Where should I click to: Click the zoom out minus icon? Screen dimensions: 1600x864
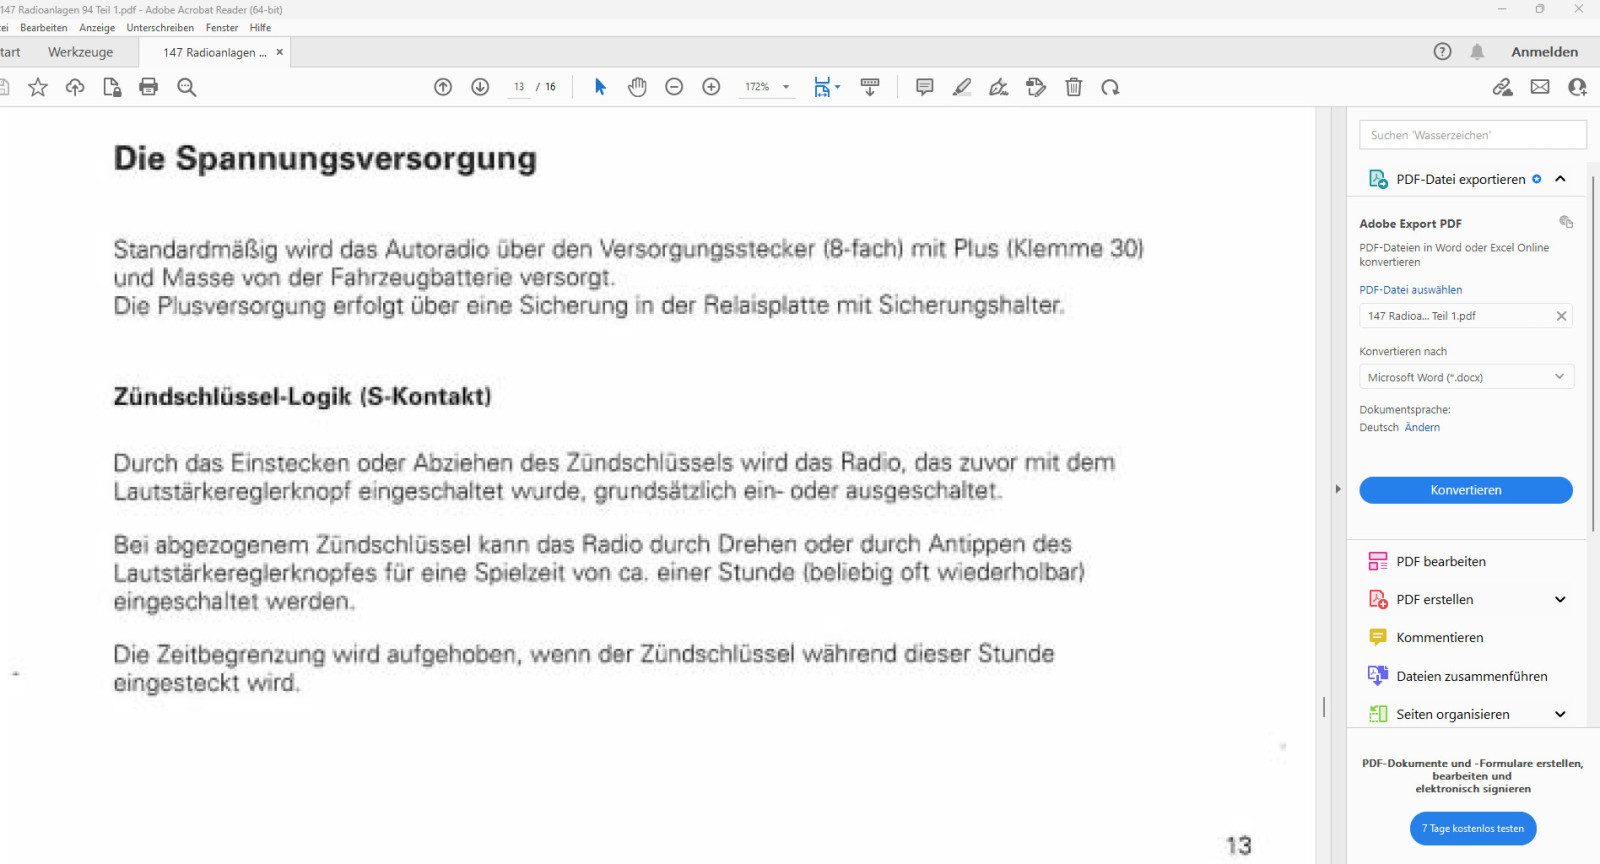tap(674, 87)
